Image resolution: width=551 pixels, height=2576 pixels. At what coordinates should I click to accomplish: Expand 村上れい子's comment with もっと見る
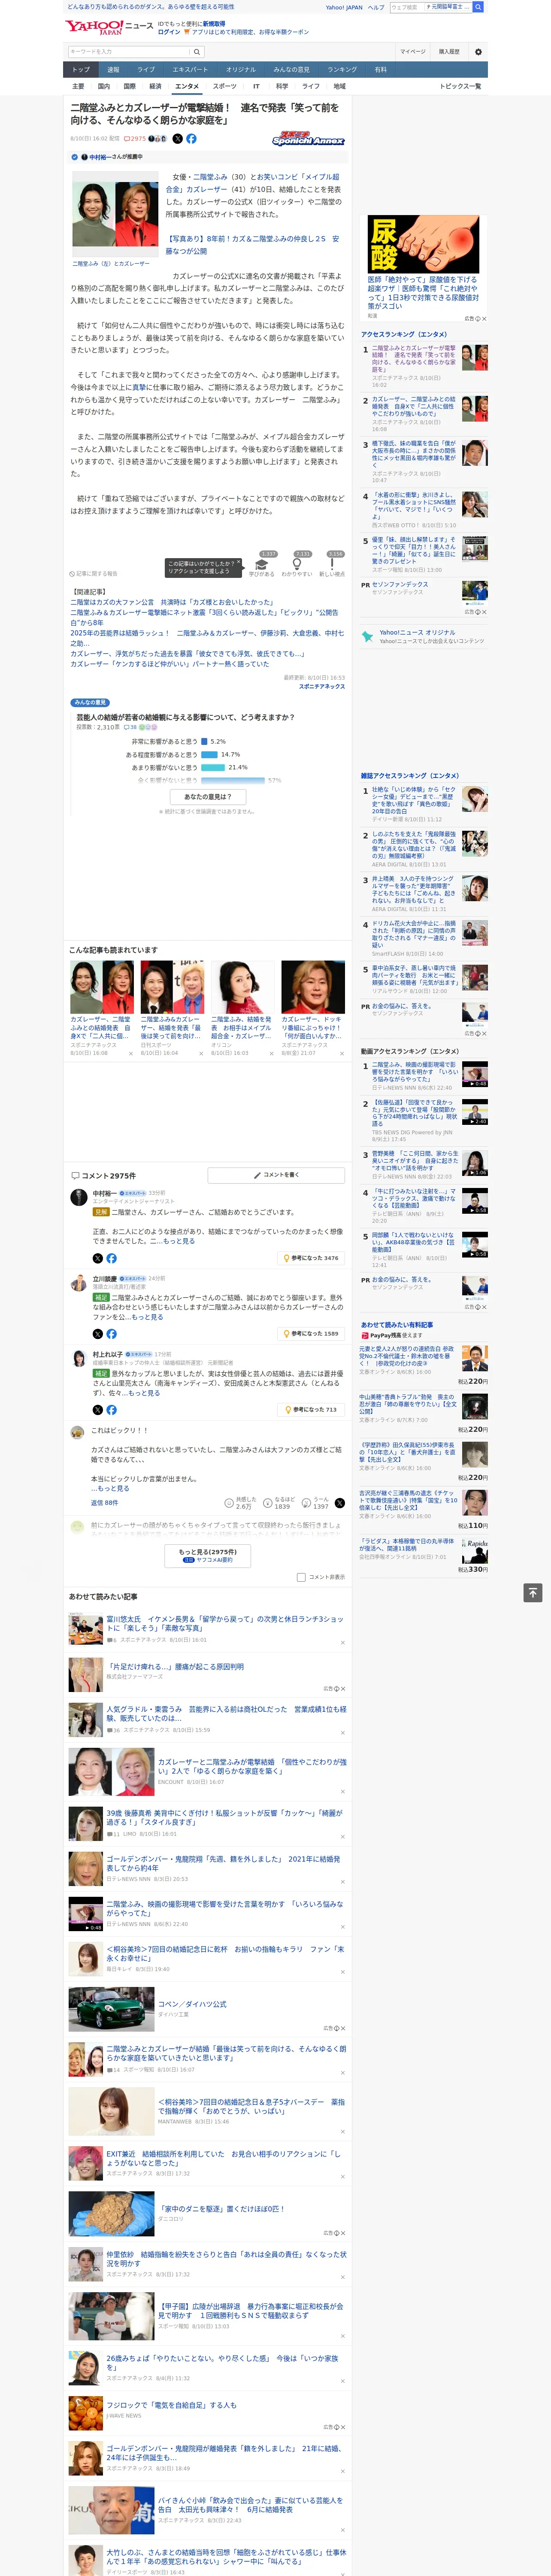click(144, 1393)
